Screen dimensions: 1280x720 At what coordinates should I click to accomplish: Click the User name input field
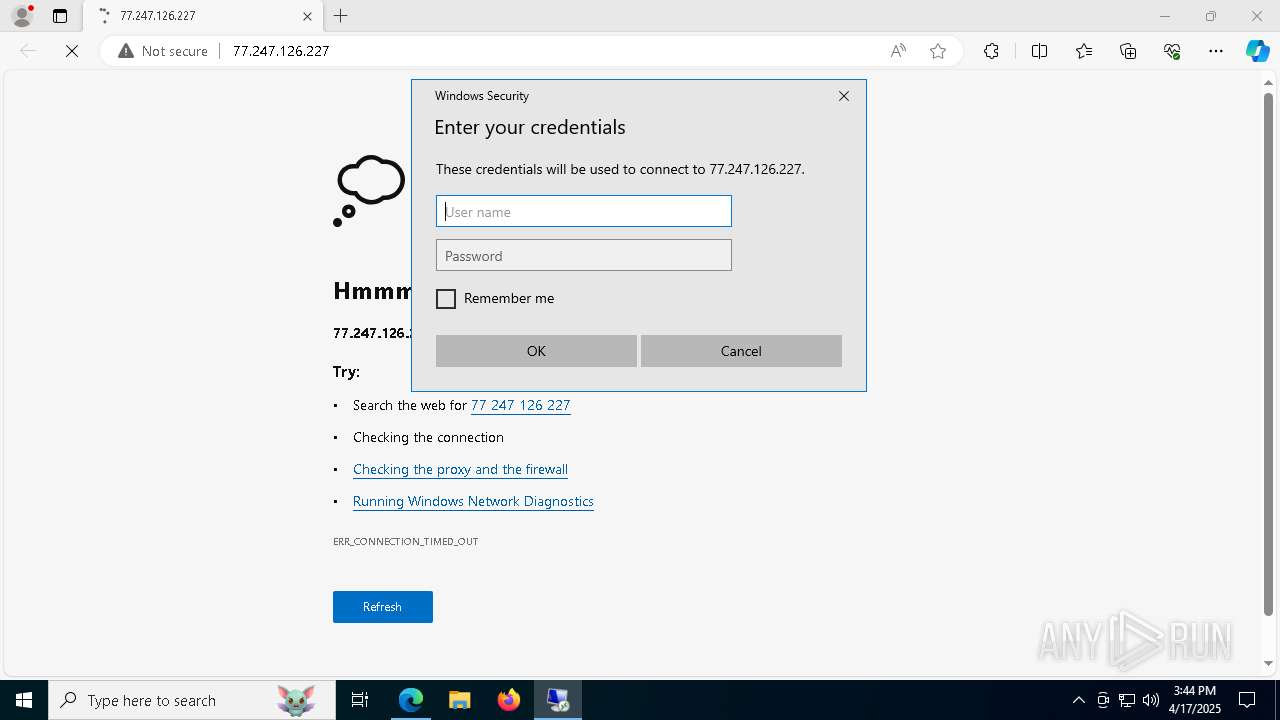(584, 211)
